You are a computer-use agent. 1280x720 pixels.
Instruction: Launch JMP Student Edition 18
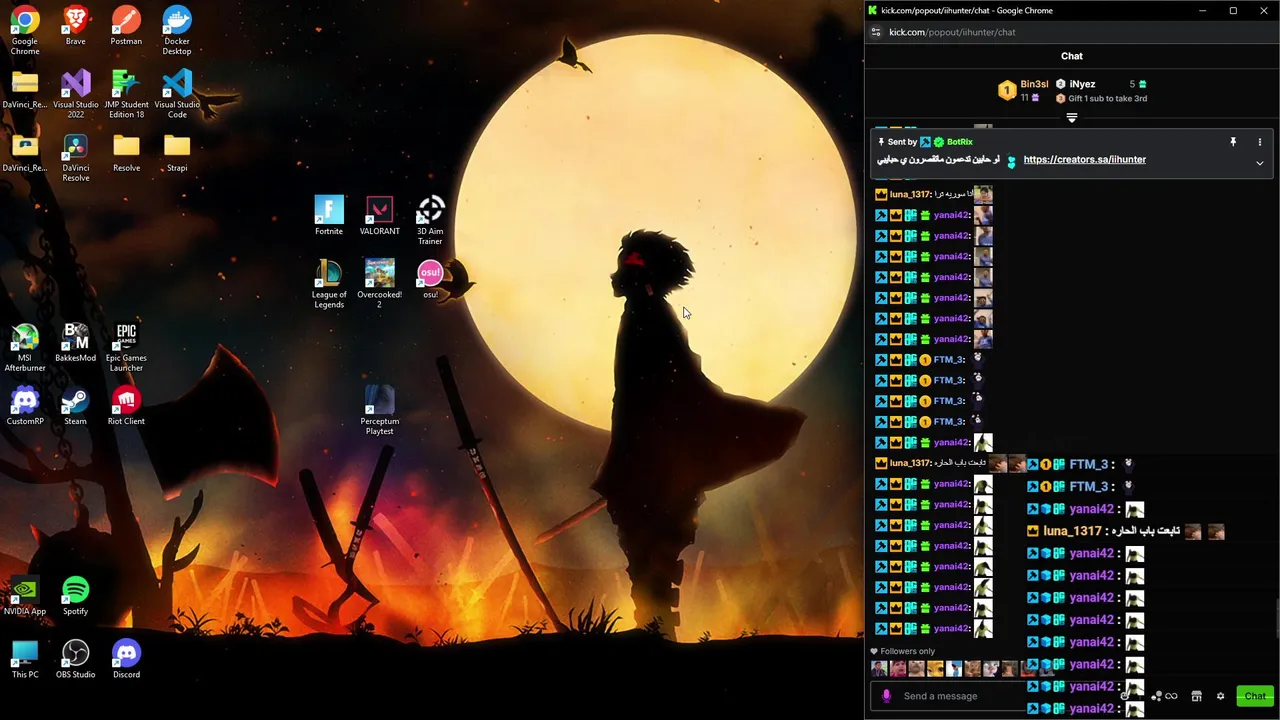(x=126, y=93)
